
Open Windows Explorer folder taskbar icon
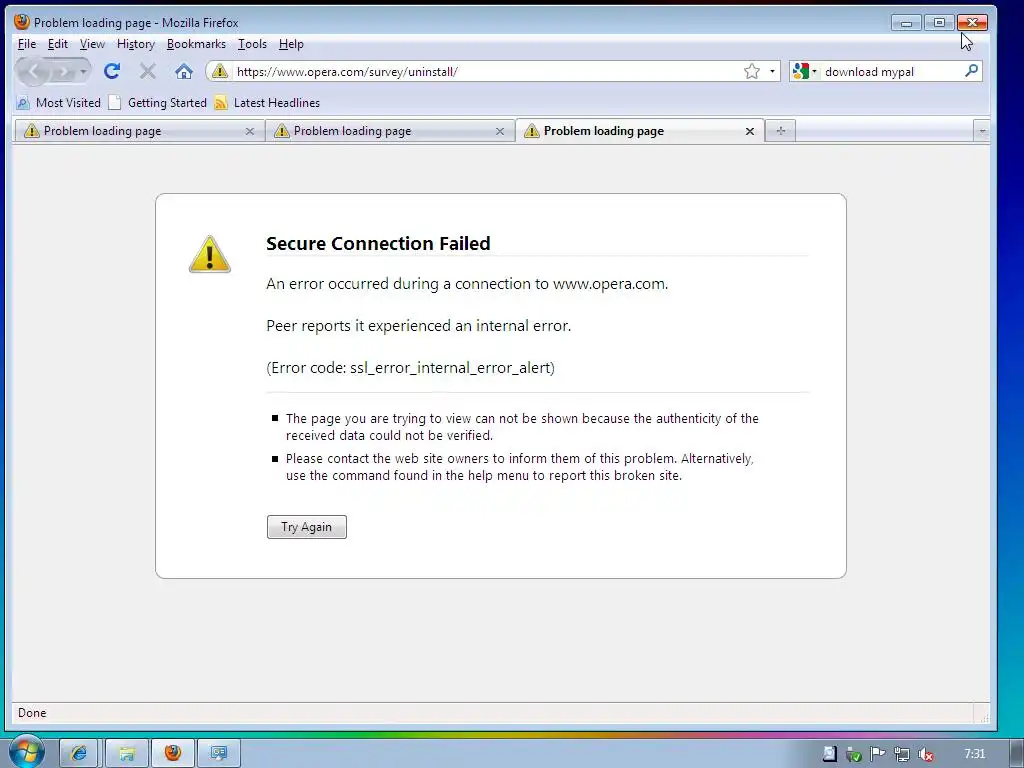tap(127, 753)
